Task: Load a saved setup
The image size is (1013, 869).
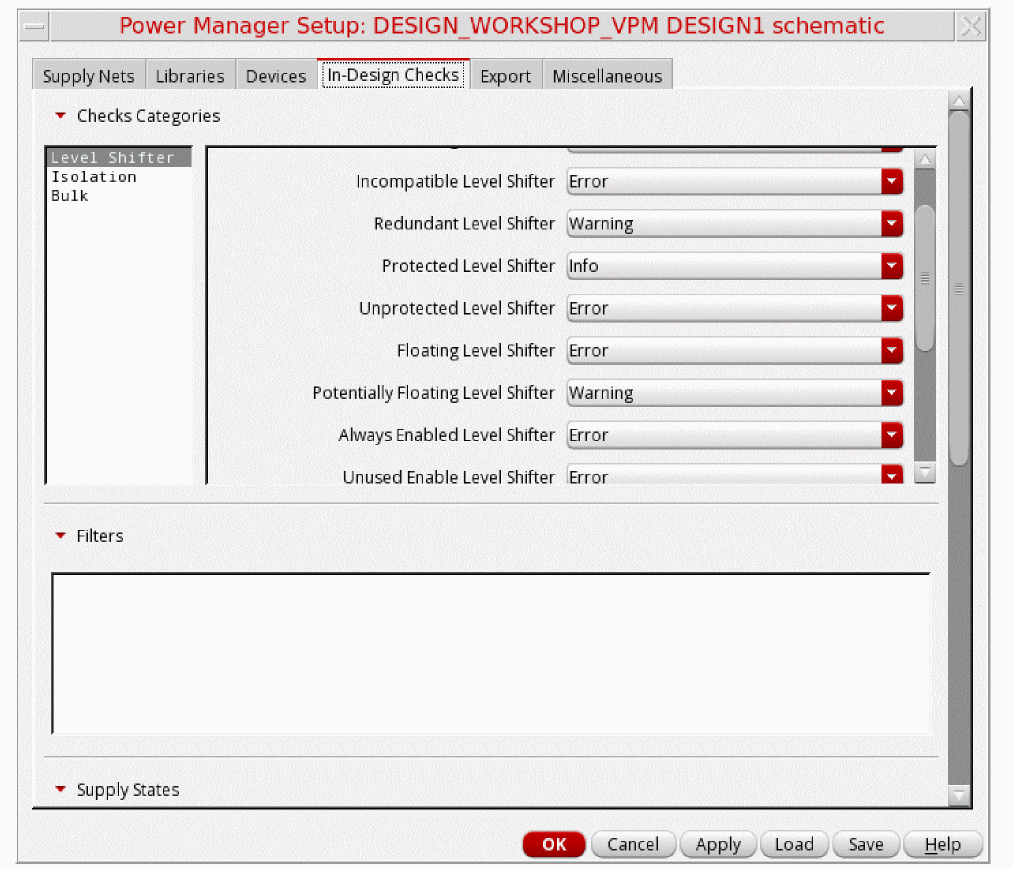Action: [x=794, y=844]
